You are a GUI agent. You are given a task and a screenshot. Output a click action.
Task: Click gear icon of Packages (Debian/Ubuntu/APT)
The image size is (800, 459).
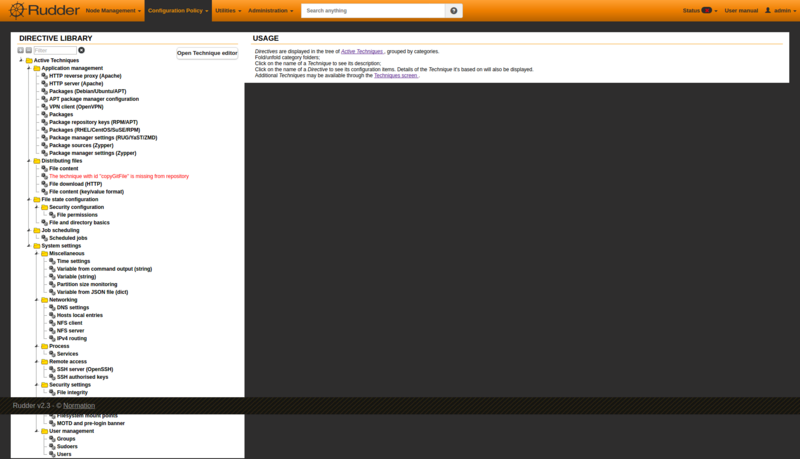44,91
